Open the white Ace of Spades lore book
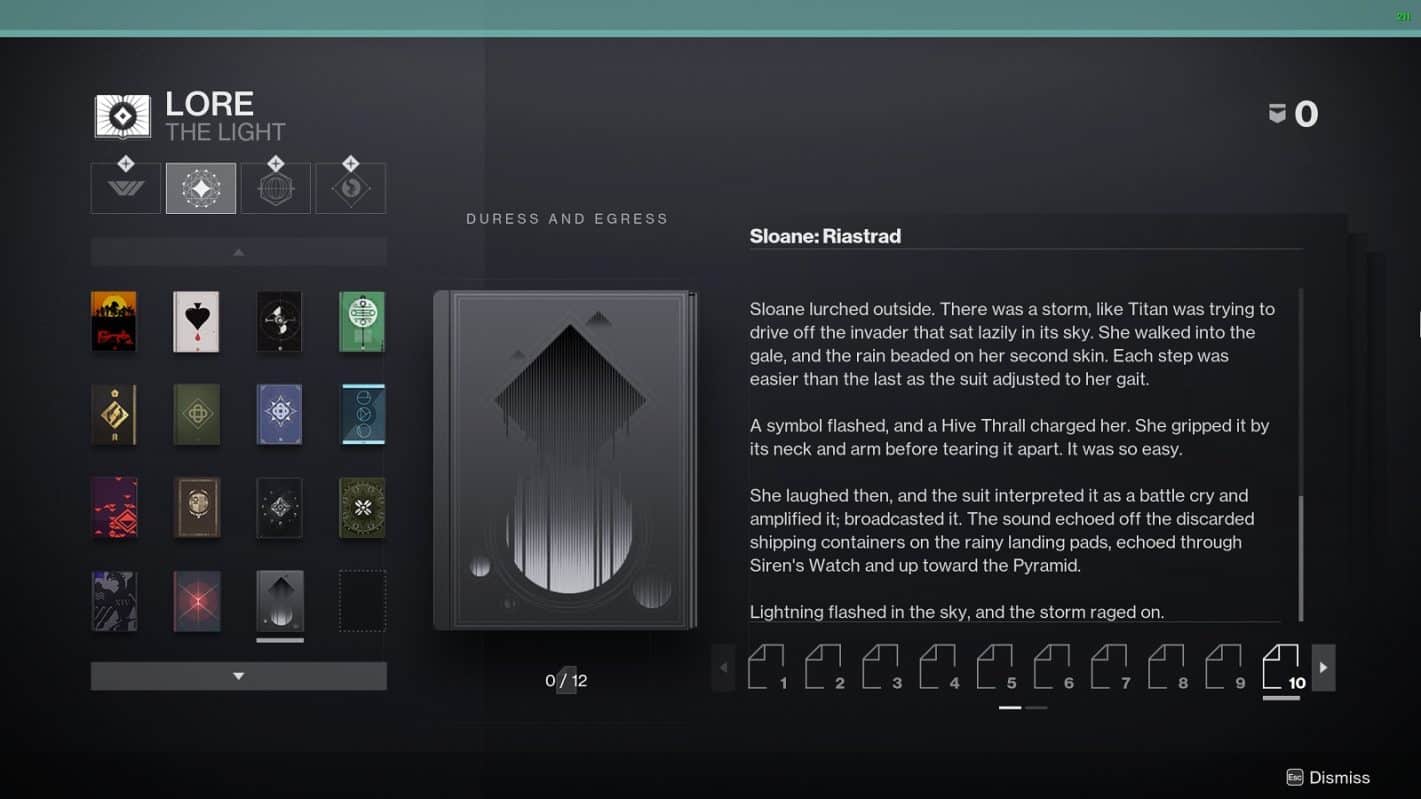This screenshot has width=1421, height=799. point(196,321)
